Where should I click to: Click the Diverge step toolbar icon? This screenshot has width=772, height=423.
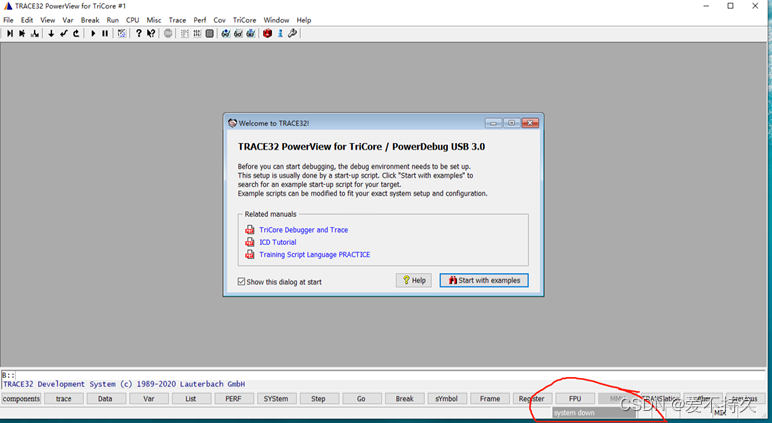(34, 33)
